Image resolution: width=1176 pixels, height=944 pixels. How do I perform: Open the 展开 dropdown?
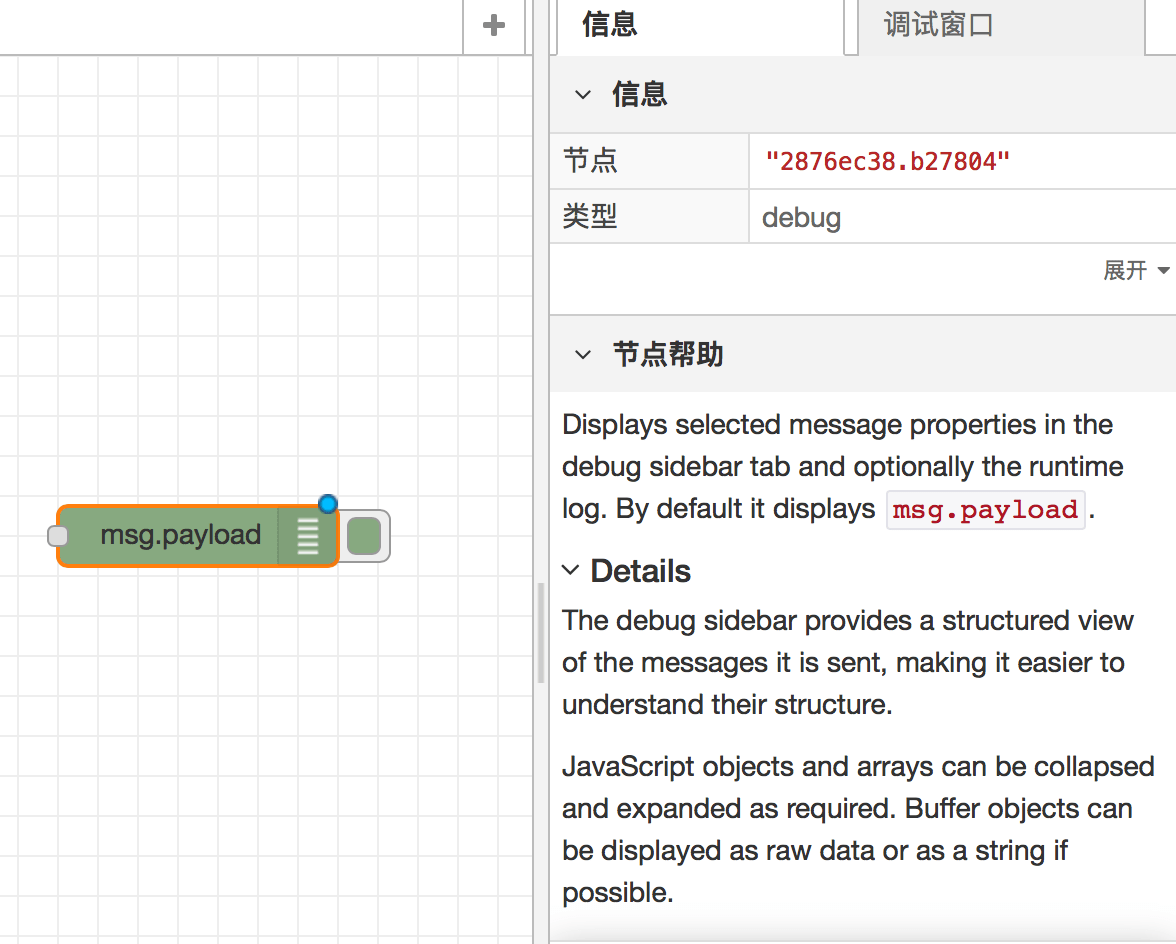[1136, 270]
